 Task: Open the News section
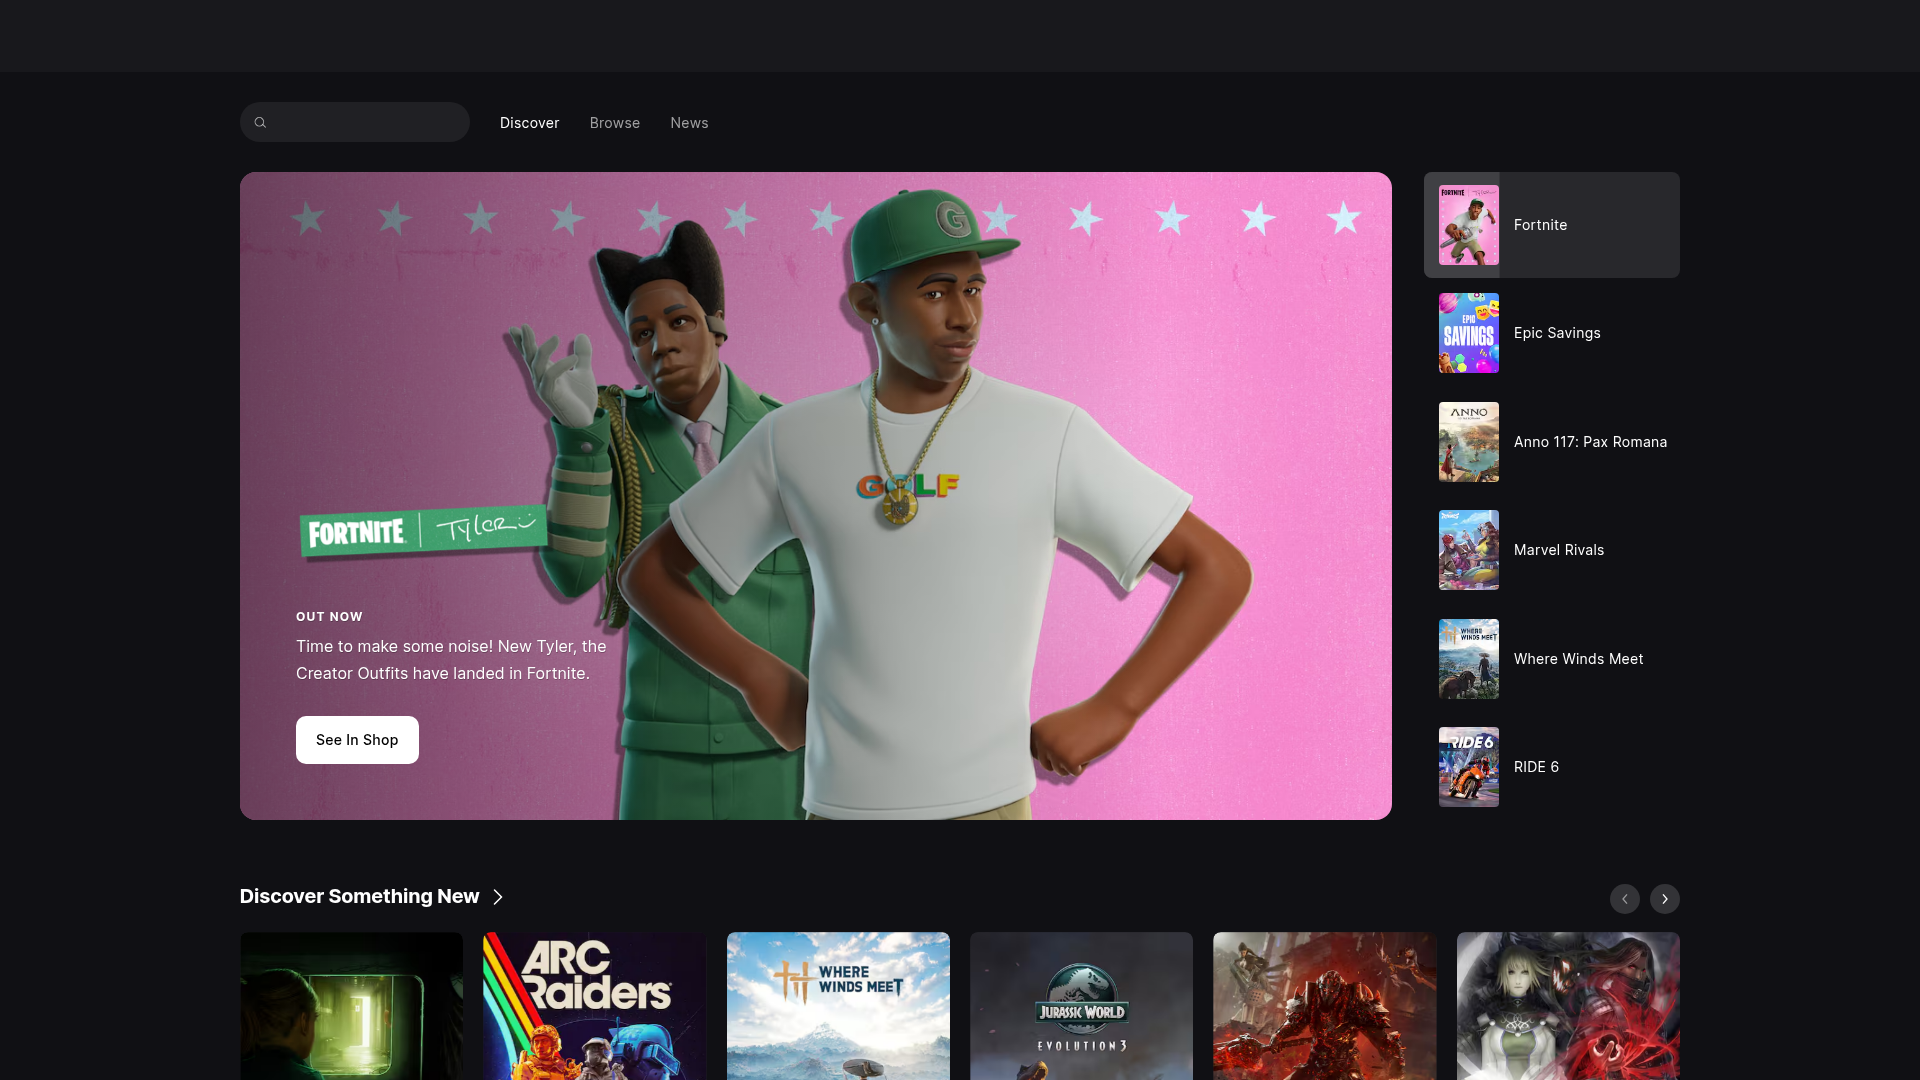689,122
